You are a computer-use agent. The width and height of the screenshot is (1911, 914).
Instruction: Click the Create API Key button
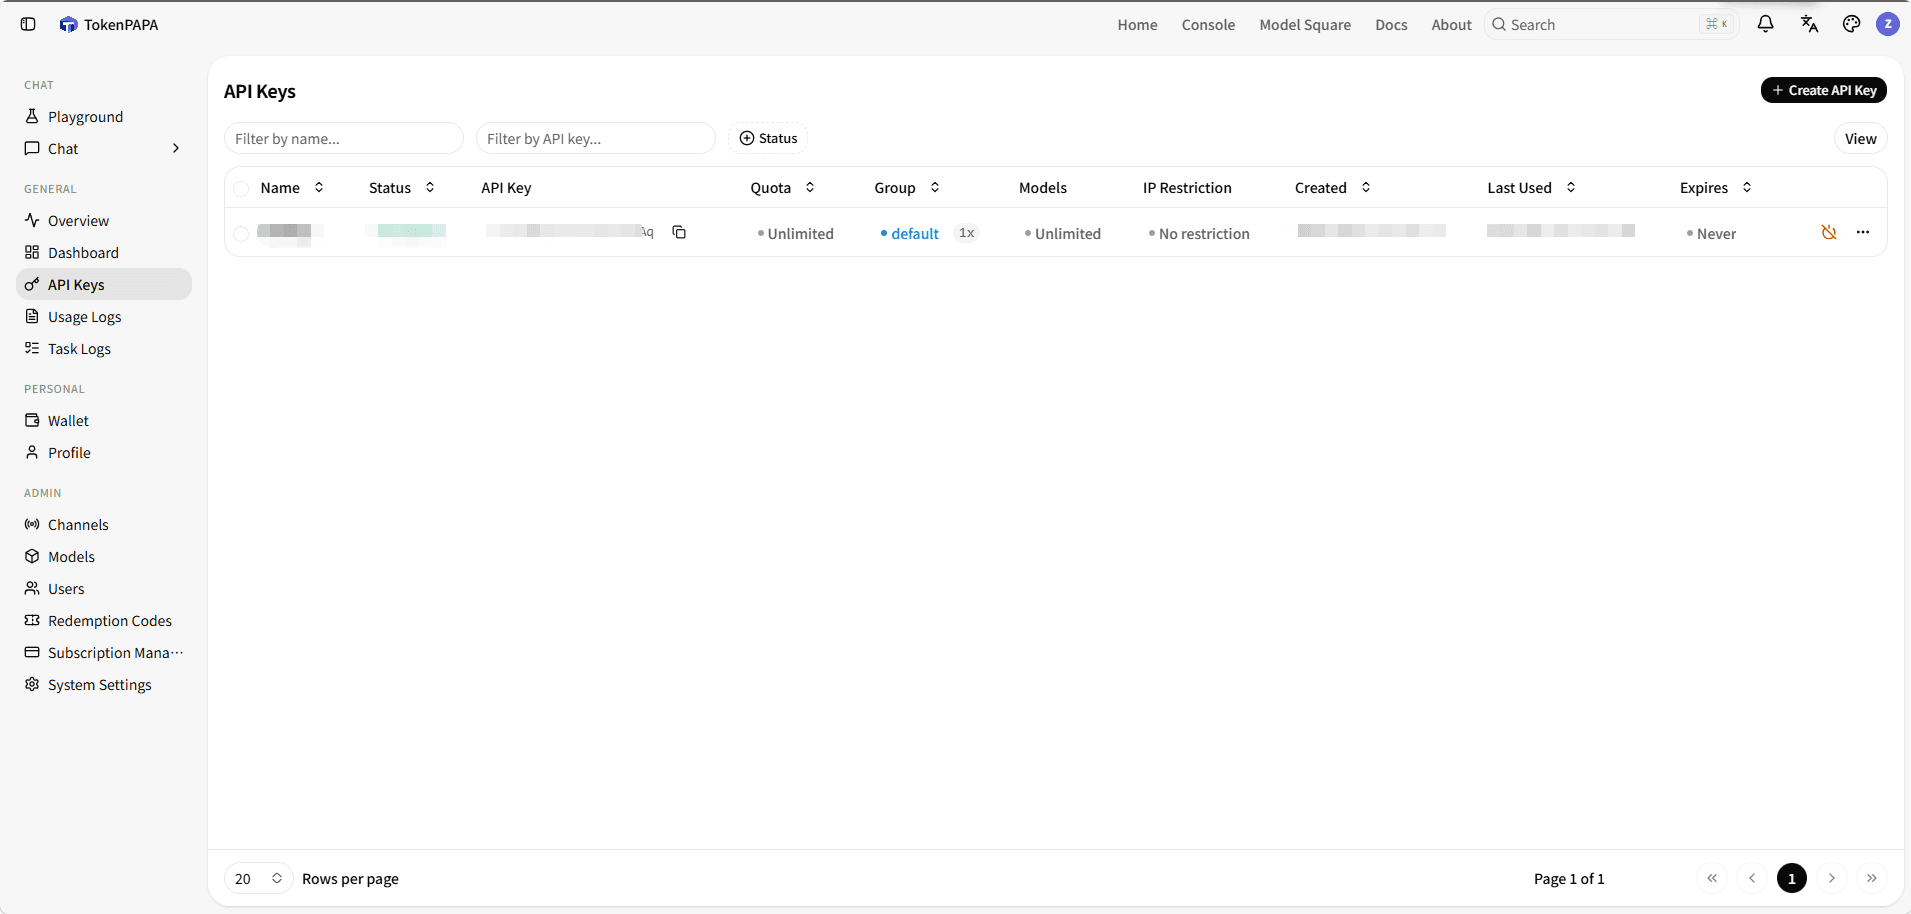pyautogui.click(x=1823, y=90)
